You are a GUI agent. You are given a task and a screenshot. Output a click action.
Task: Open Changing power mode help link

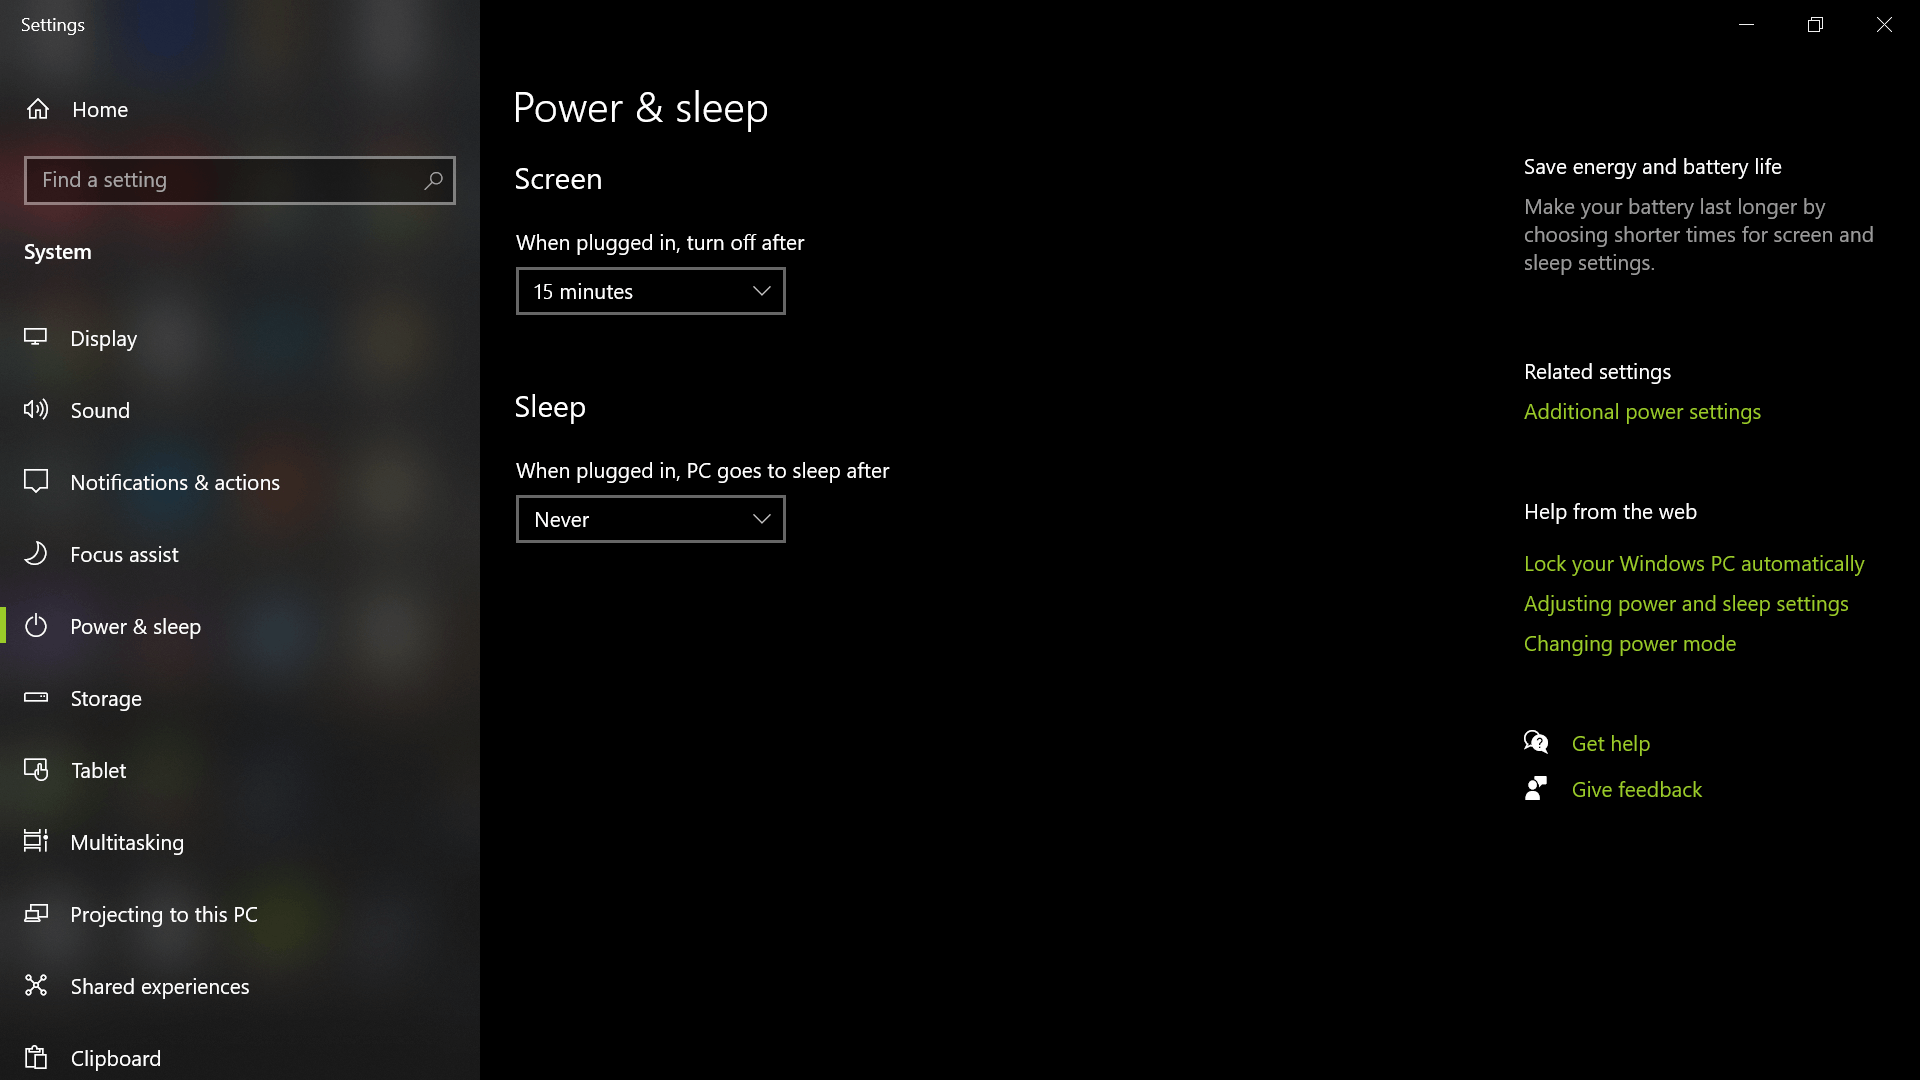point(1629,644)
